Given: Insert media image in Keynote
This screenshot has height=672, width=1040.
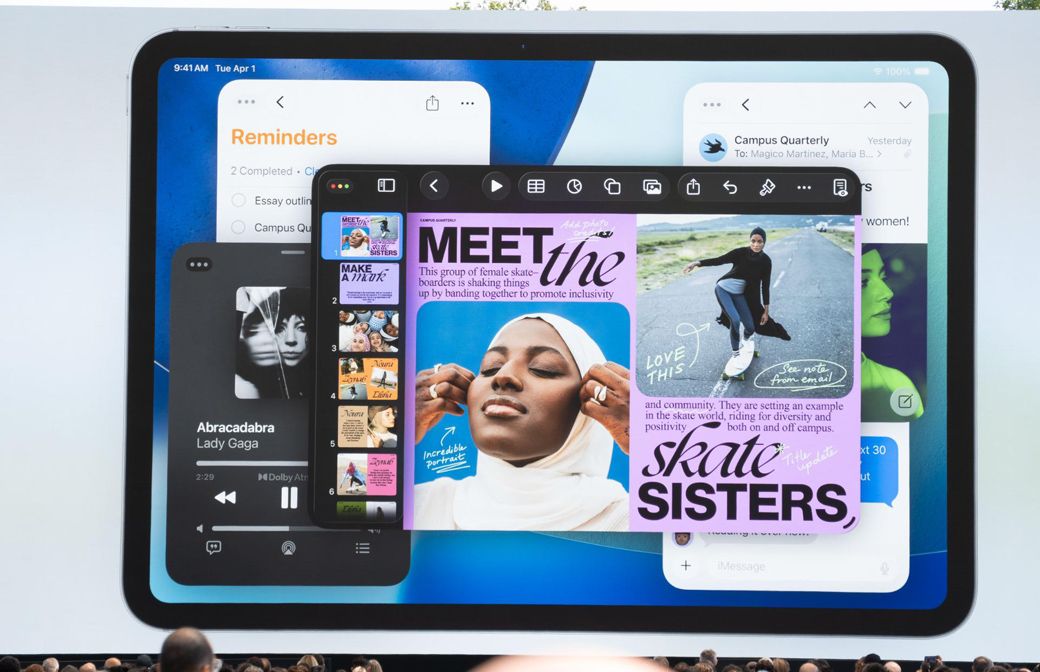Looking at the screenshot, I should pos(652,187).
